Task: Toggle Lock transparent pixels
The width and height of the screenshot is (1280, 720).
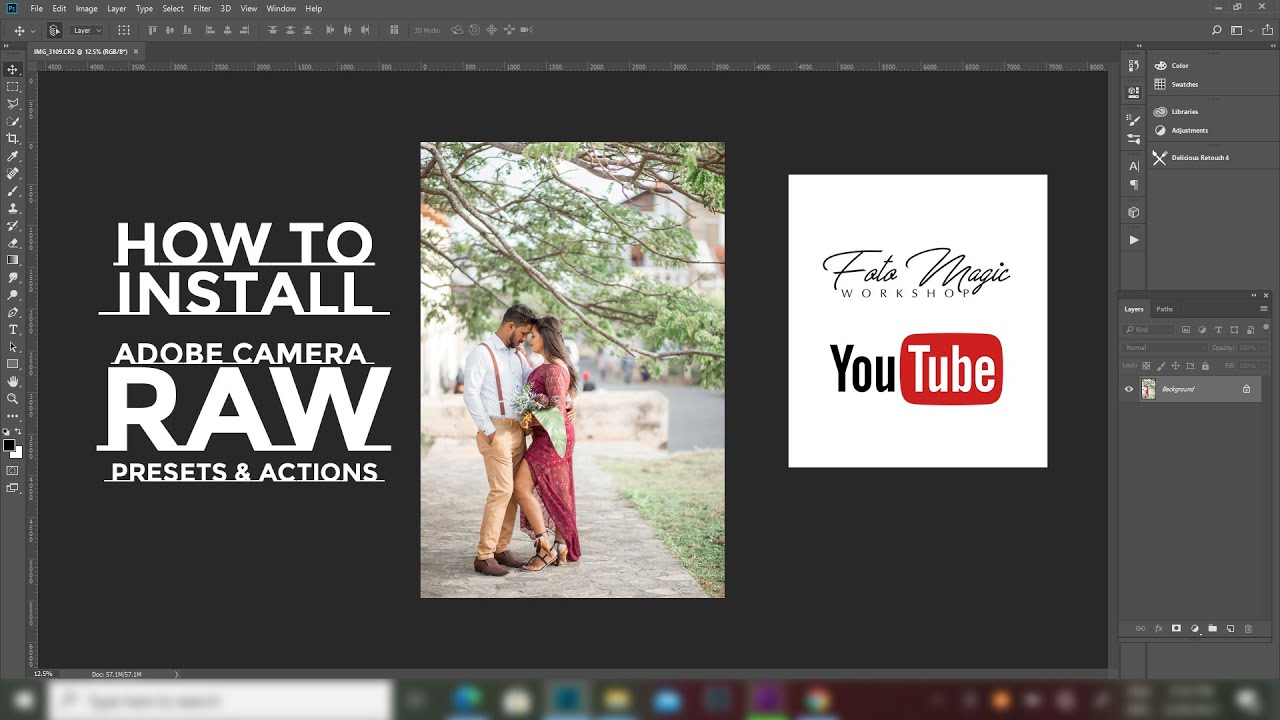Action: 1146,366
